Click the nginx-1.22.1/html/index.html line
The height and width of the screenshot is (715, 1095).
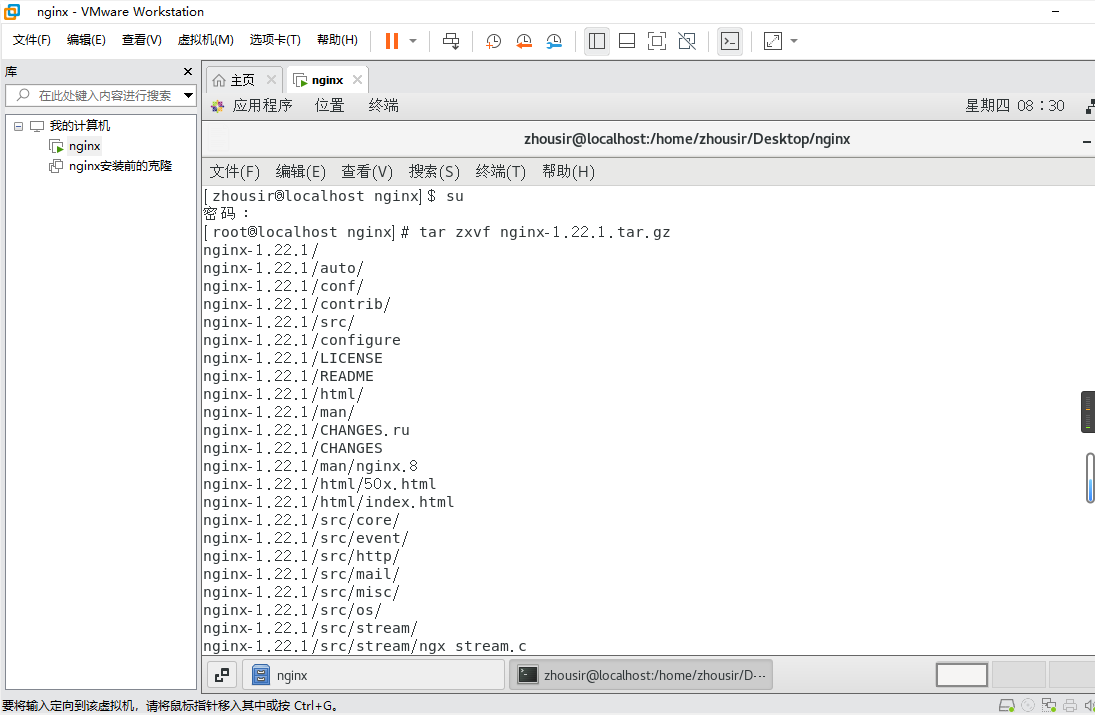click(329, 502)
